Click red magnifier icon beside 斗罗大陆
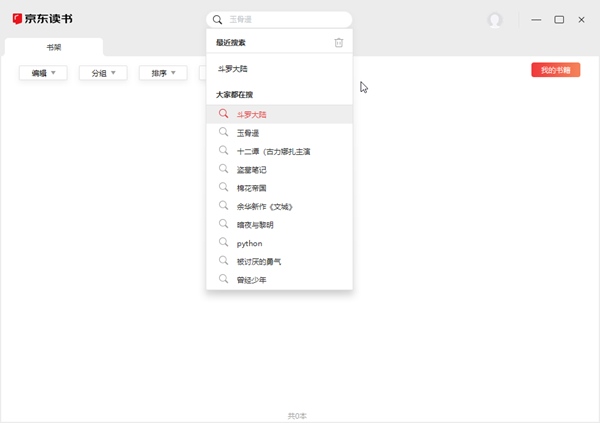600x423 pixels. tap(223, 114)
